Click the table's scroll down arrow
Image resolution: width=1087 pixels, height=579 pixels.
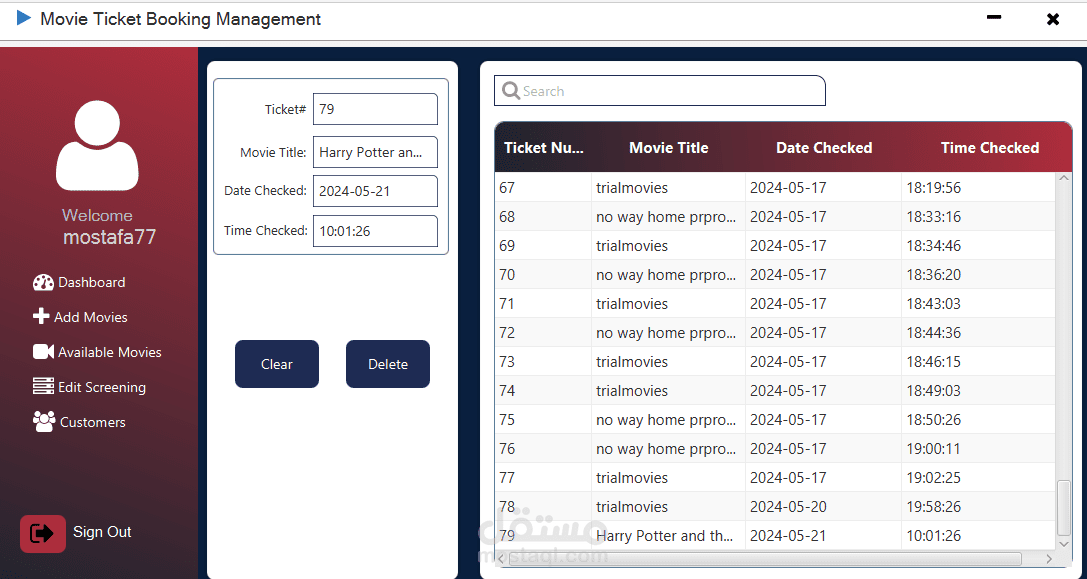click(x=1064, y=545)
